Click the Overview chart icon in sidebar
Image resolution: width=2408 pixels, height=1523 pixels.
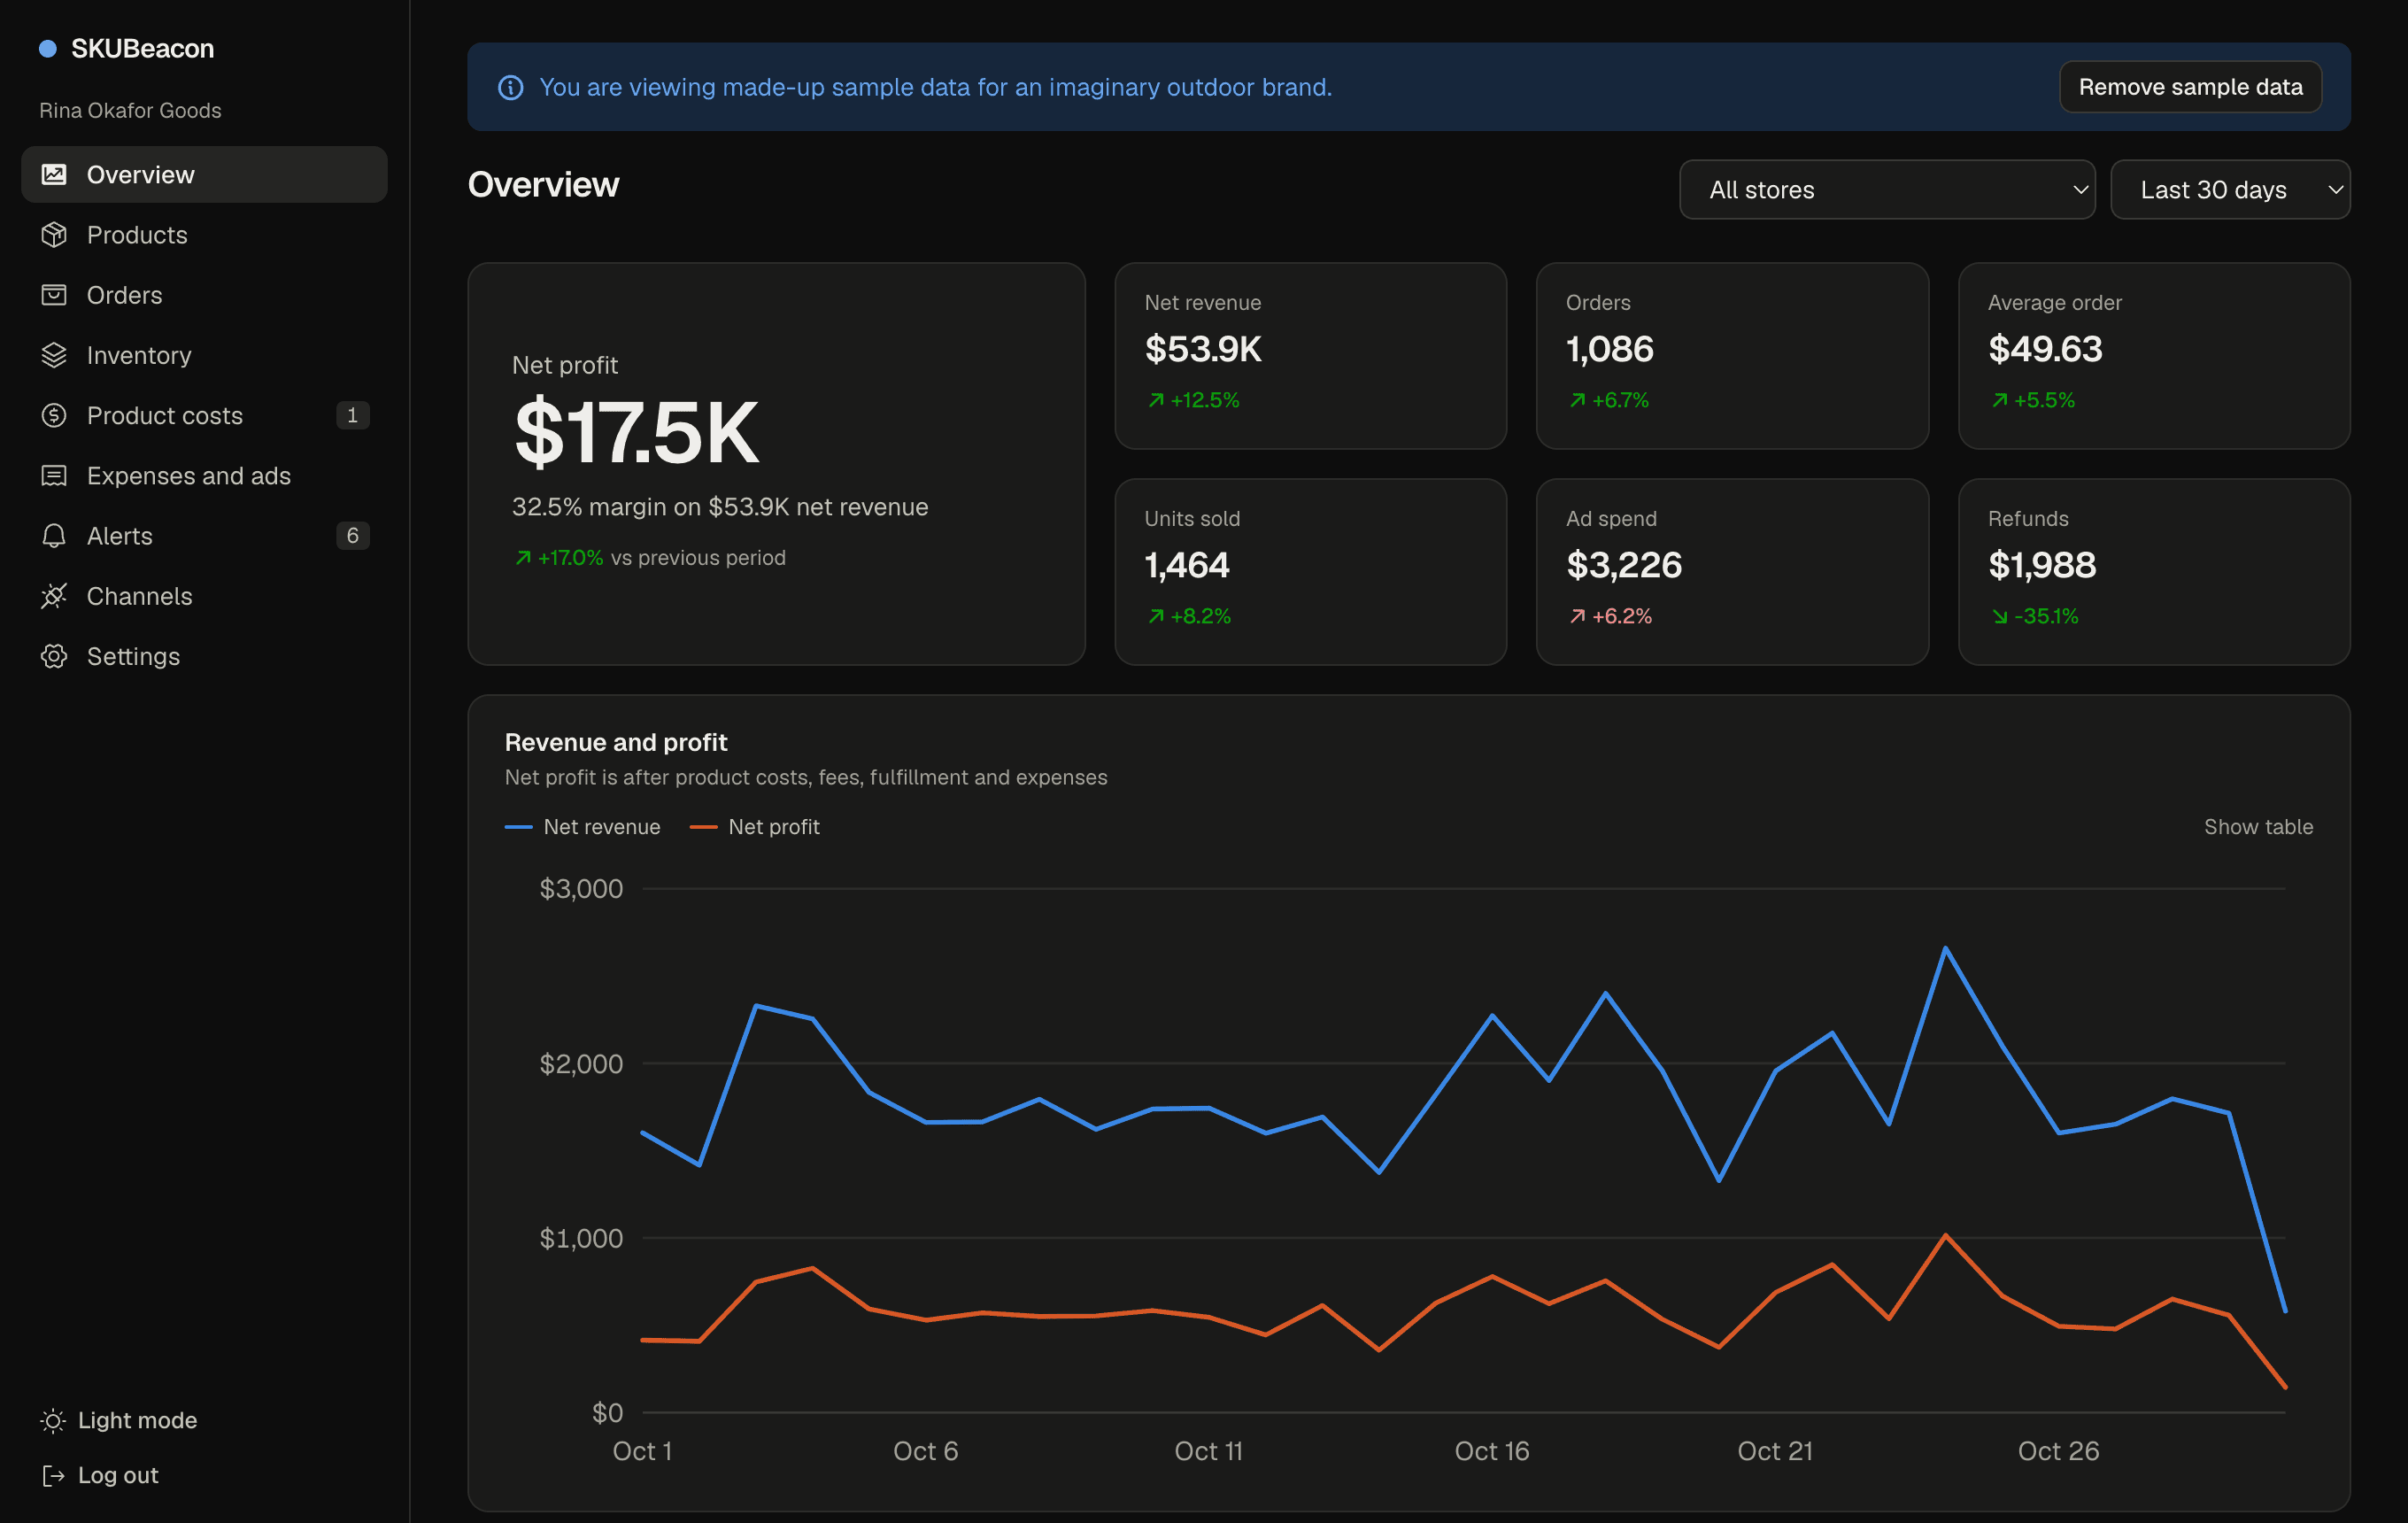[x=54, y=174]
